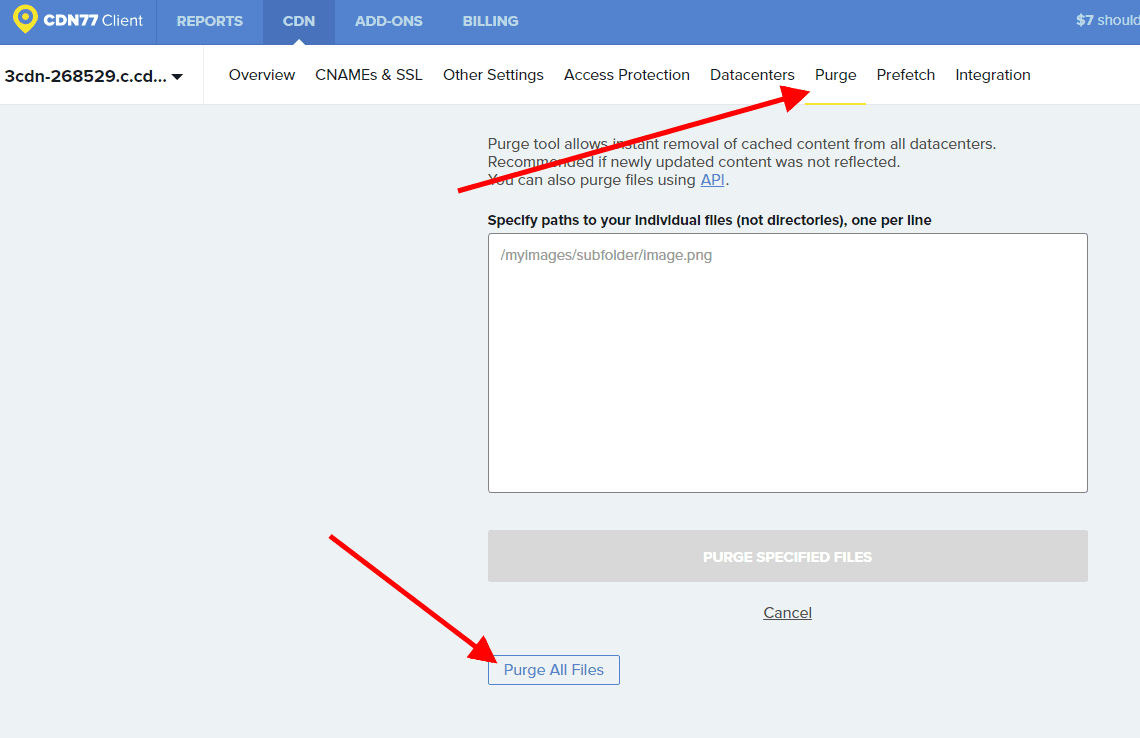Click the $7 balance notice
Image resolution: width=1140 pixels, height=738 pixels.
point(1106,21)
